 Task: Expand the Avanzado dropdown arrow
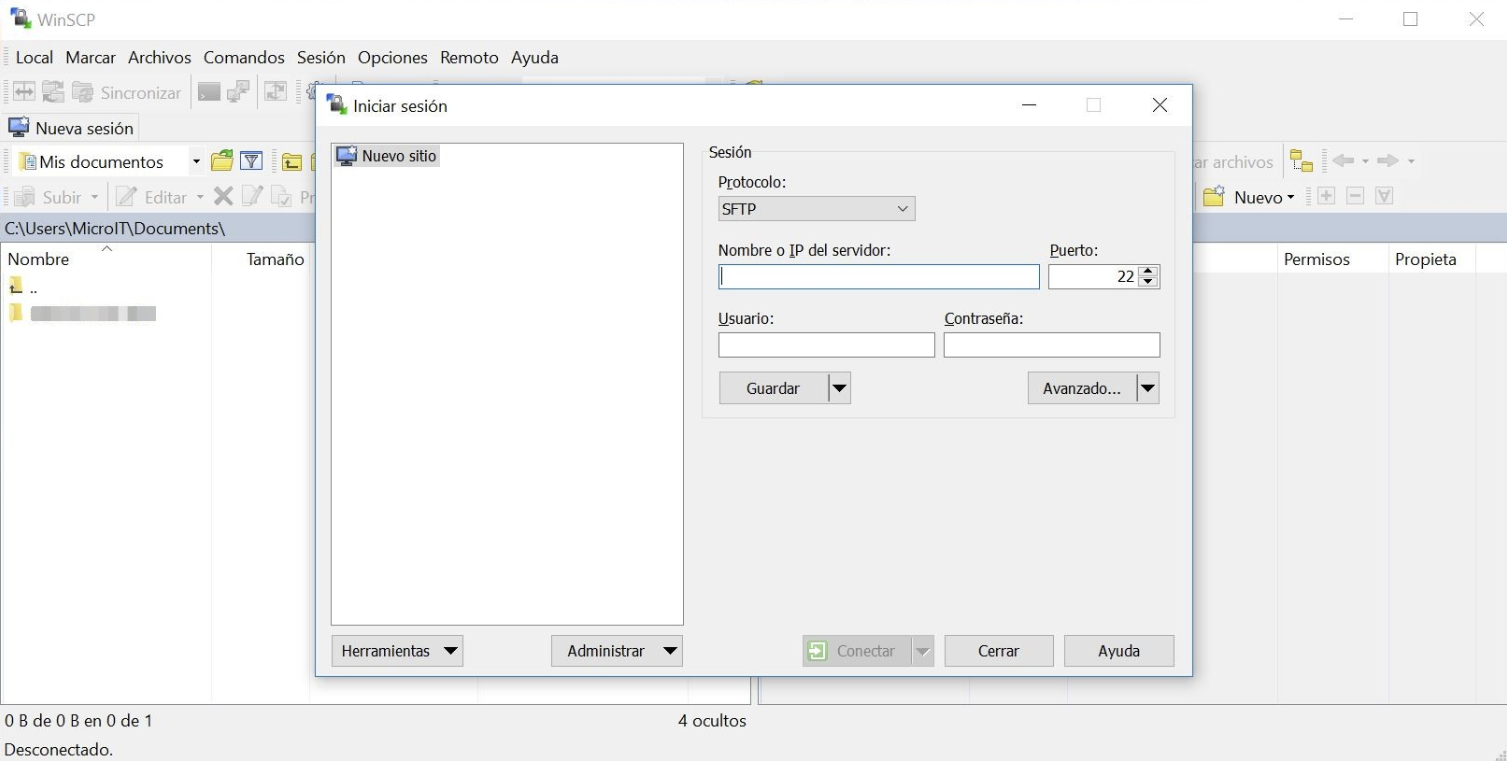[1148, 388]
